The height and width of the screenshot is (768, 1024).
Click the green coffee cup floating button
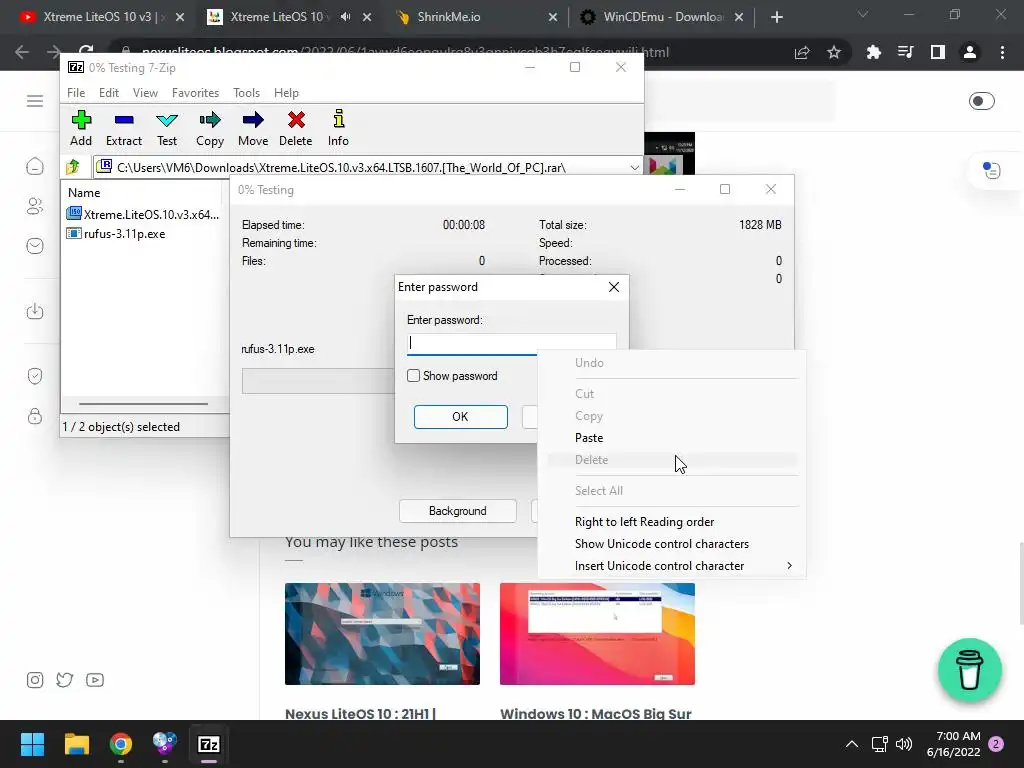(970, 670)
